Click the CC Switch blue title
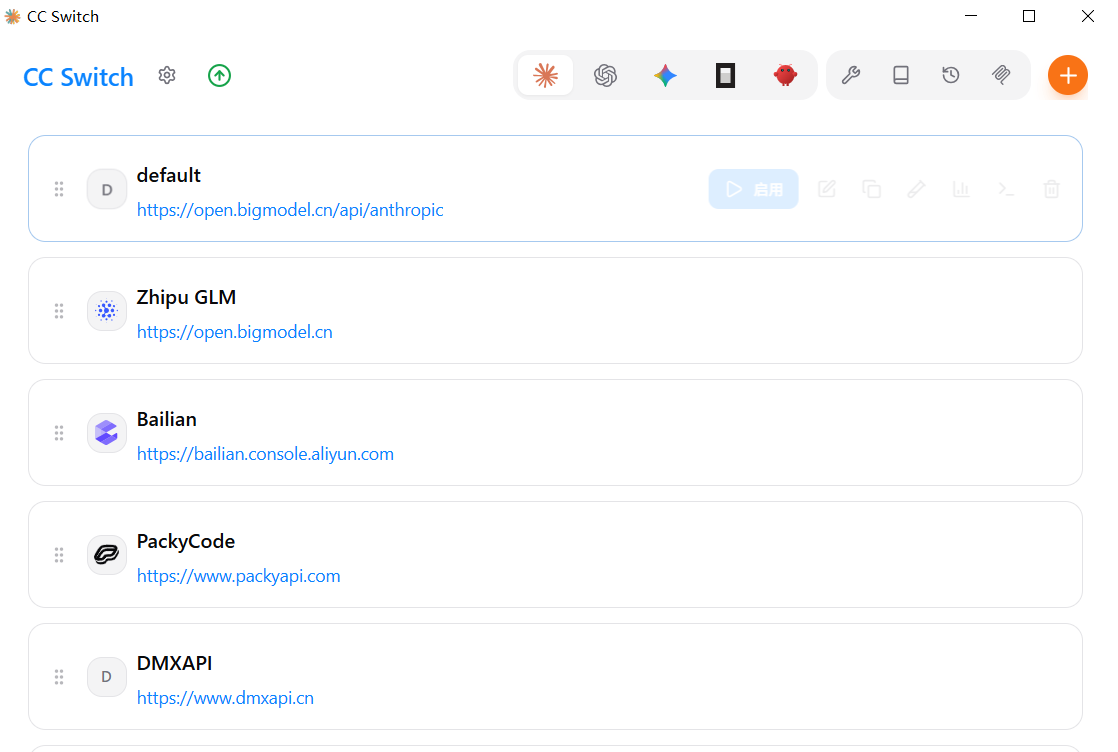Viewport: 1118px width, 752px height. tap(78, 77)
